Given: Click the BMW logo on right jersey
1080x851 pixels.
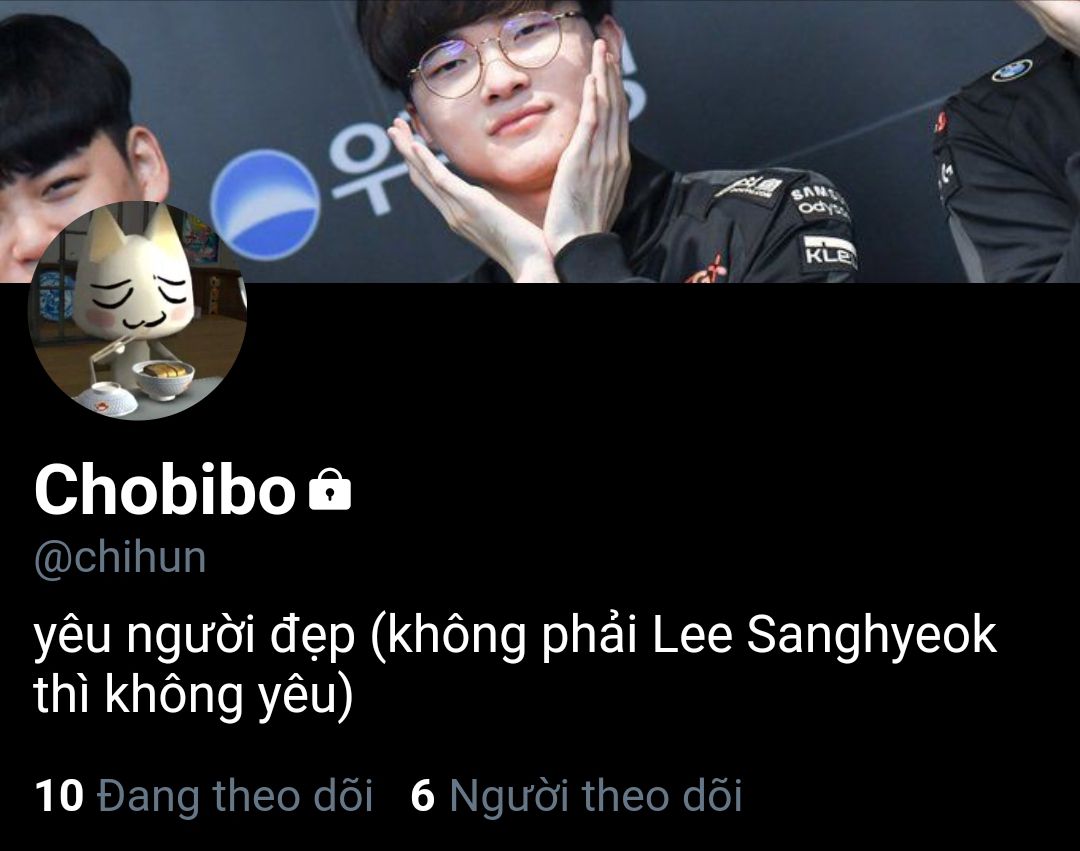Looking at the screenshot, I should point(1012,70).
